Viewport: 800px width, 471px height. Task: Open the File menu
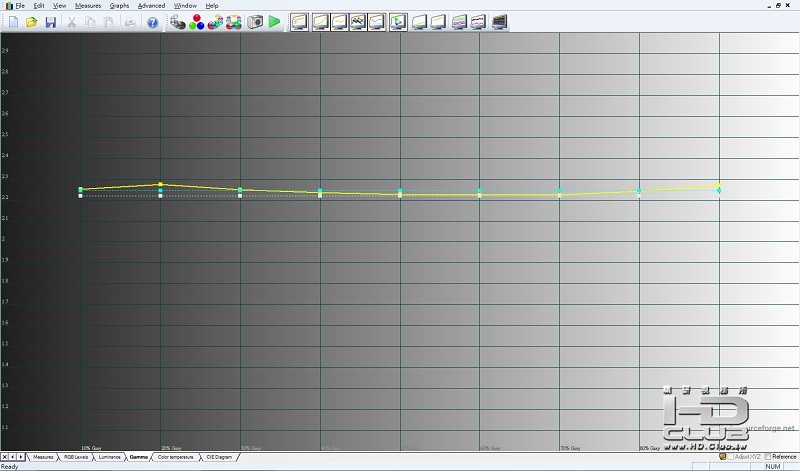point(20,6)
